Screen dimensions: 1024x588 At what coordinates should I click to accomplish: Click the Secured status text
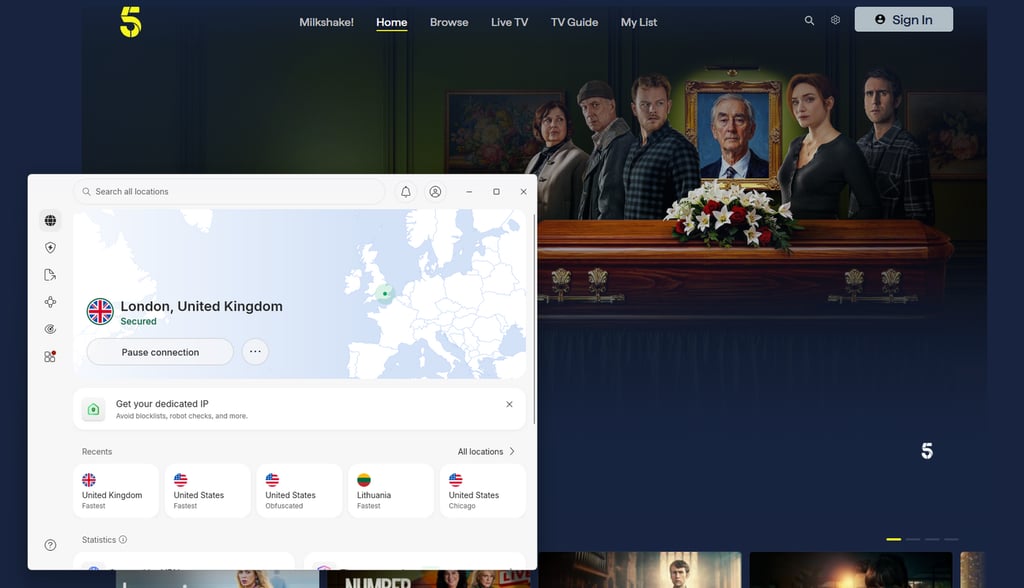point(138,321)
